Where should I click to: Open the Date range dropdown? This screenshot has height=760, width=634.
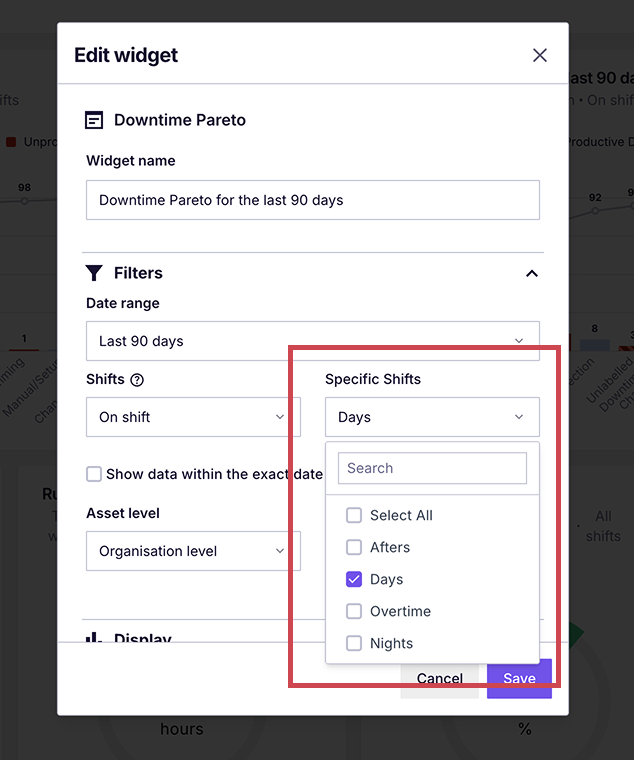[x=312, y=341]
